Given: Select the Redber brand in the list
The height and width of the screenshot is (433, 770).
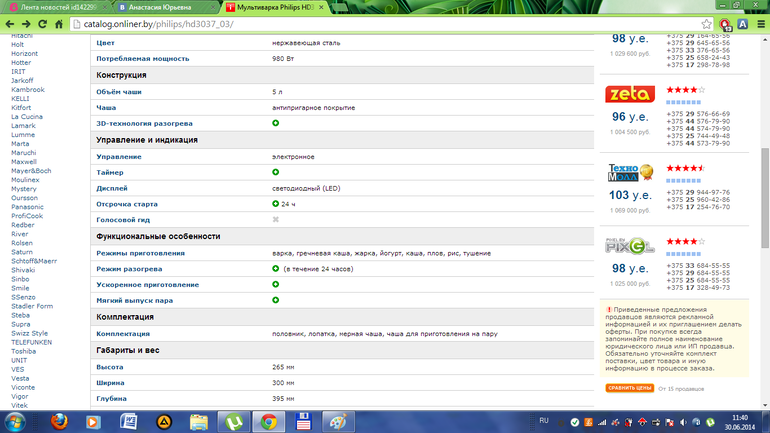Looking at the screenshot, I should click(23, 225).
